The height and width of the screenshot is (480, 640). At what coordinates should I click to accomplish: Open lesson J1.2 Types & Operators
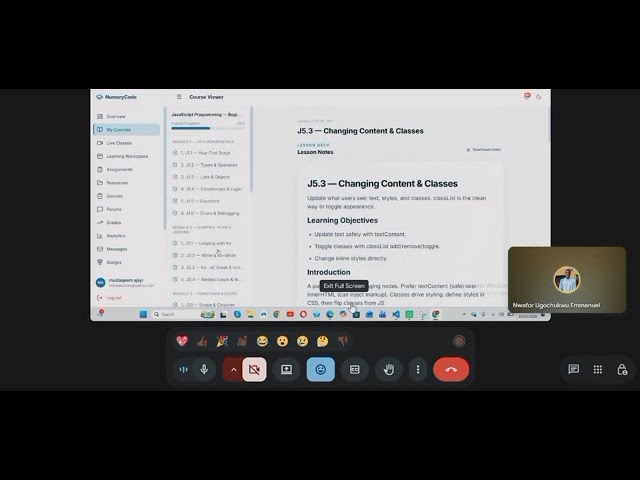tap(208, 165)
